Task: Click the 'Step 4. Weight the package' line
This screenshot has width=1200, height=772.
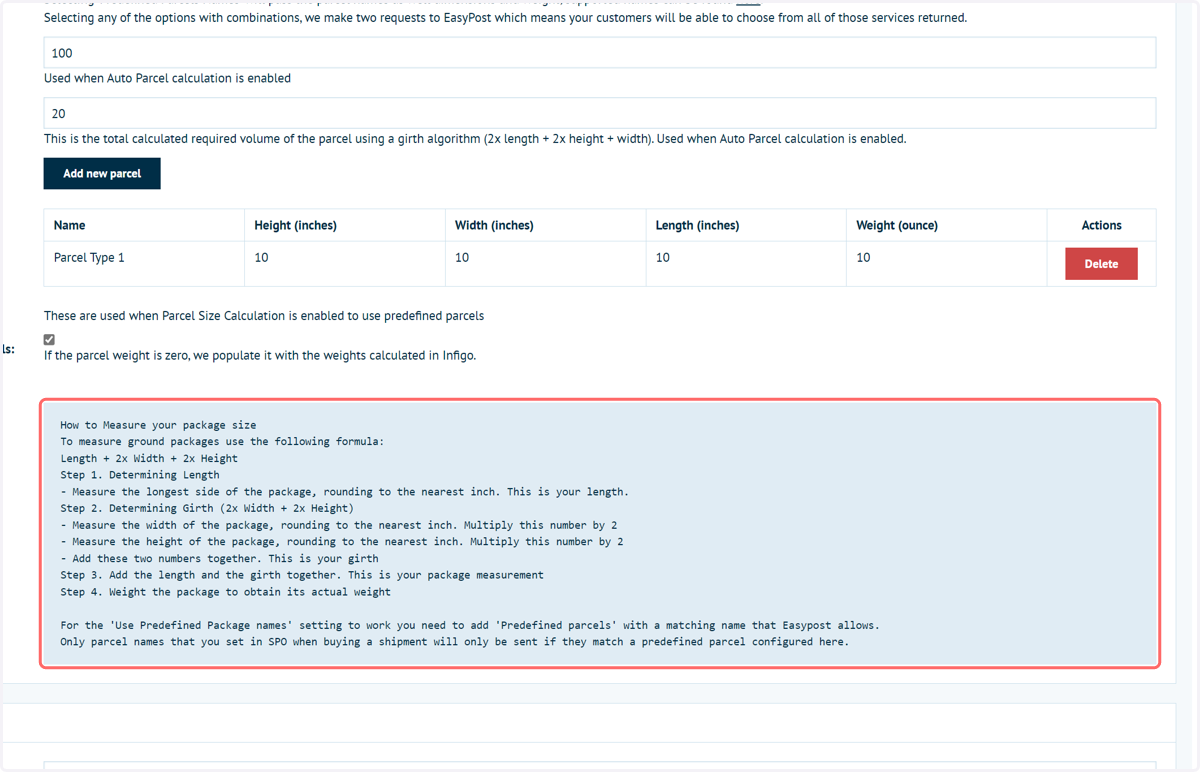Action: tap(225, 592)
